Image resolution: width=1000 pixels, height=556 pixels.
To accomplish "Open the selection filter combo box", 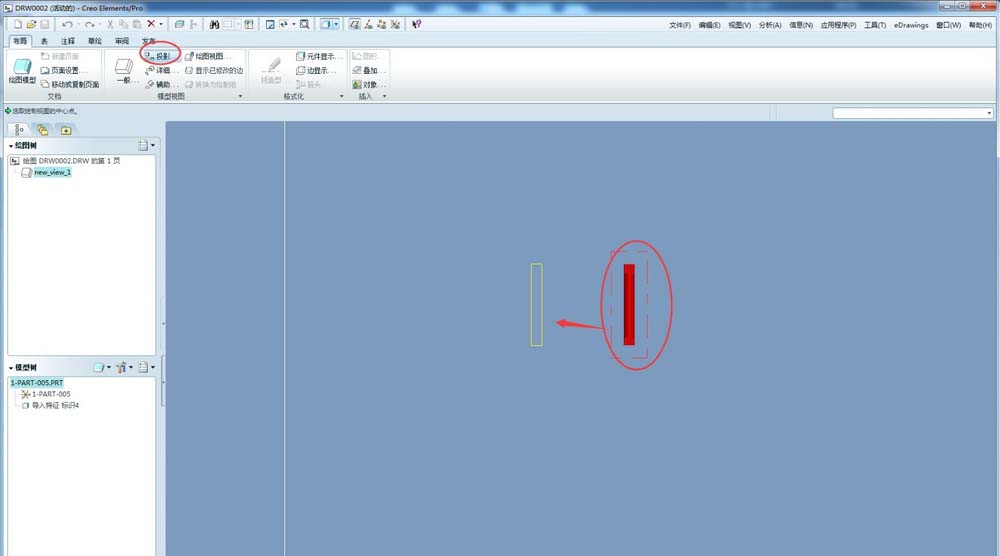I will 913,113.
